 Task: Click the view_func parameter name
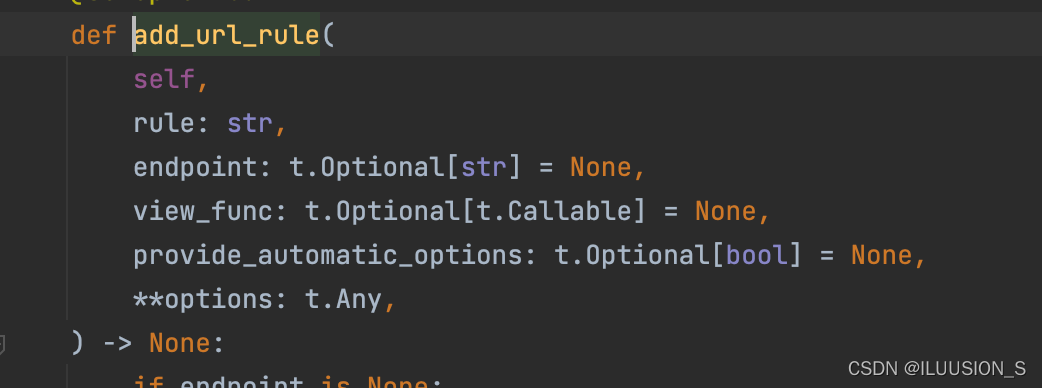[x=203, y=211]
